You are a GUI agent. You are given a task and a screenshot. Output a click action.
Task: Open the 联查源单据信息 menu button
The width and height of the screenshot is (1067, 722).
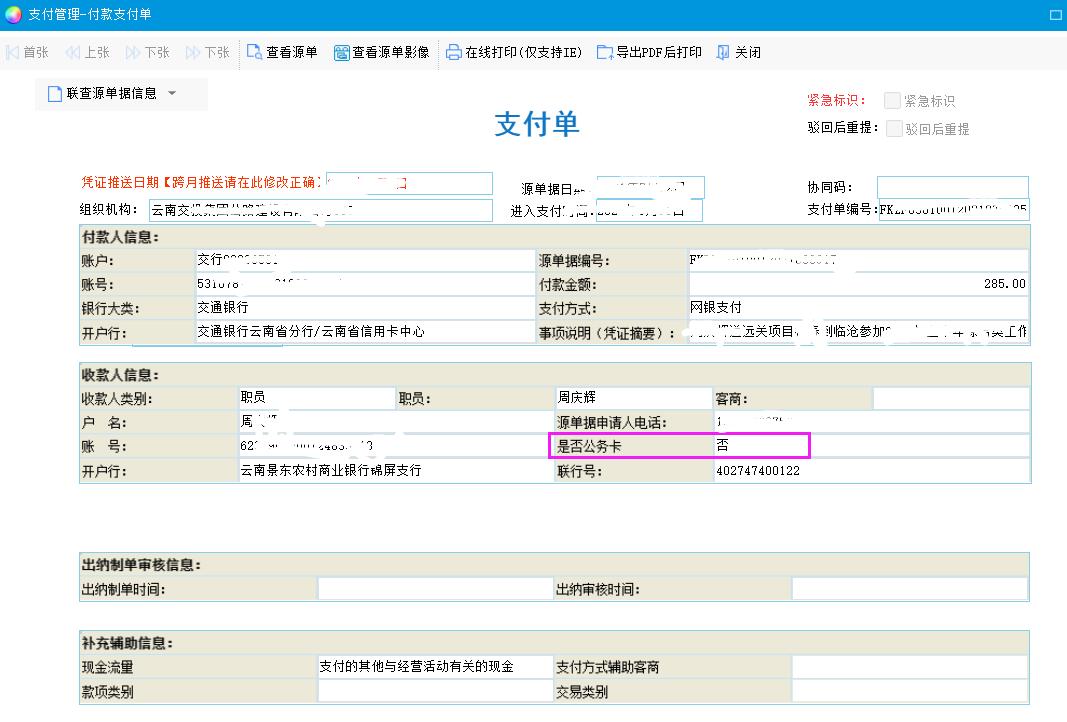tap(110, 93)
